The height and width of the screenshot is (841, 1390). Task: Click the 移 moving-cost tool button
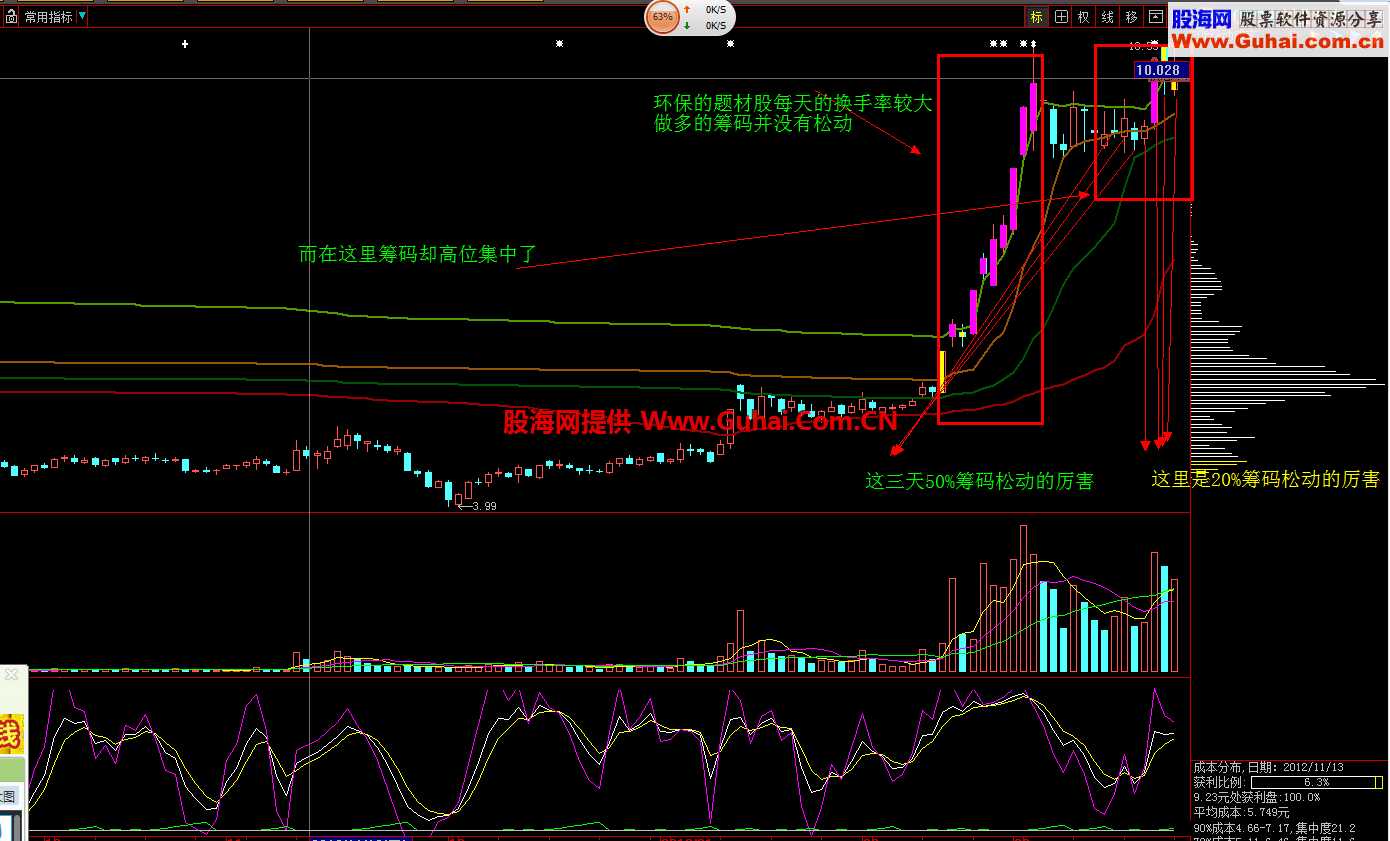[1131, 17]
